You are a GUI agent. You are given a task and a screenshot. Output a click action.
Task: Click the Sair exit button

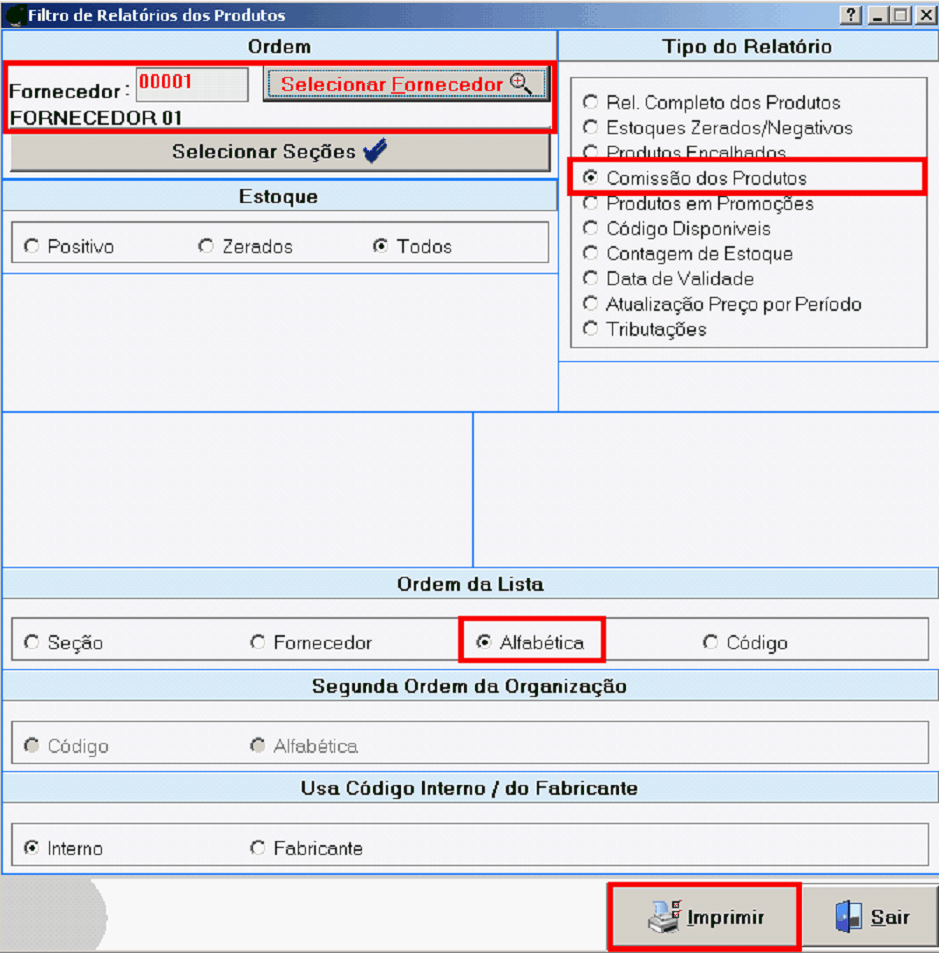[x=872, y=917]
